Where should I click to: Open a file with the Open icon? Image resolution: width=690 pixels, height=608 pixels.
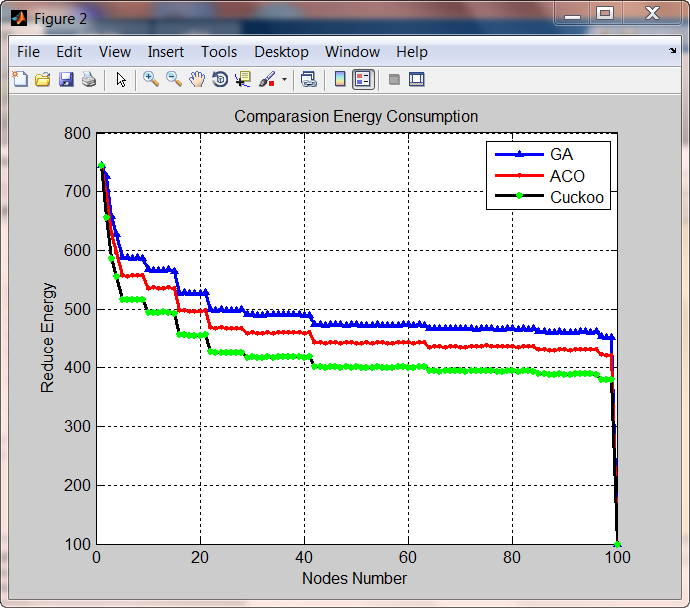pos(43,80)
